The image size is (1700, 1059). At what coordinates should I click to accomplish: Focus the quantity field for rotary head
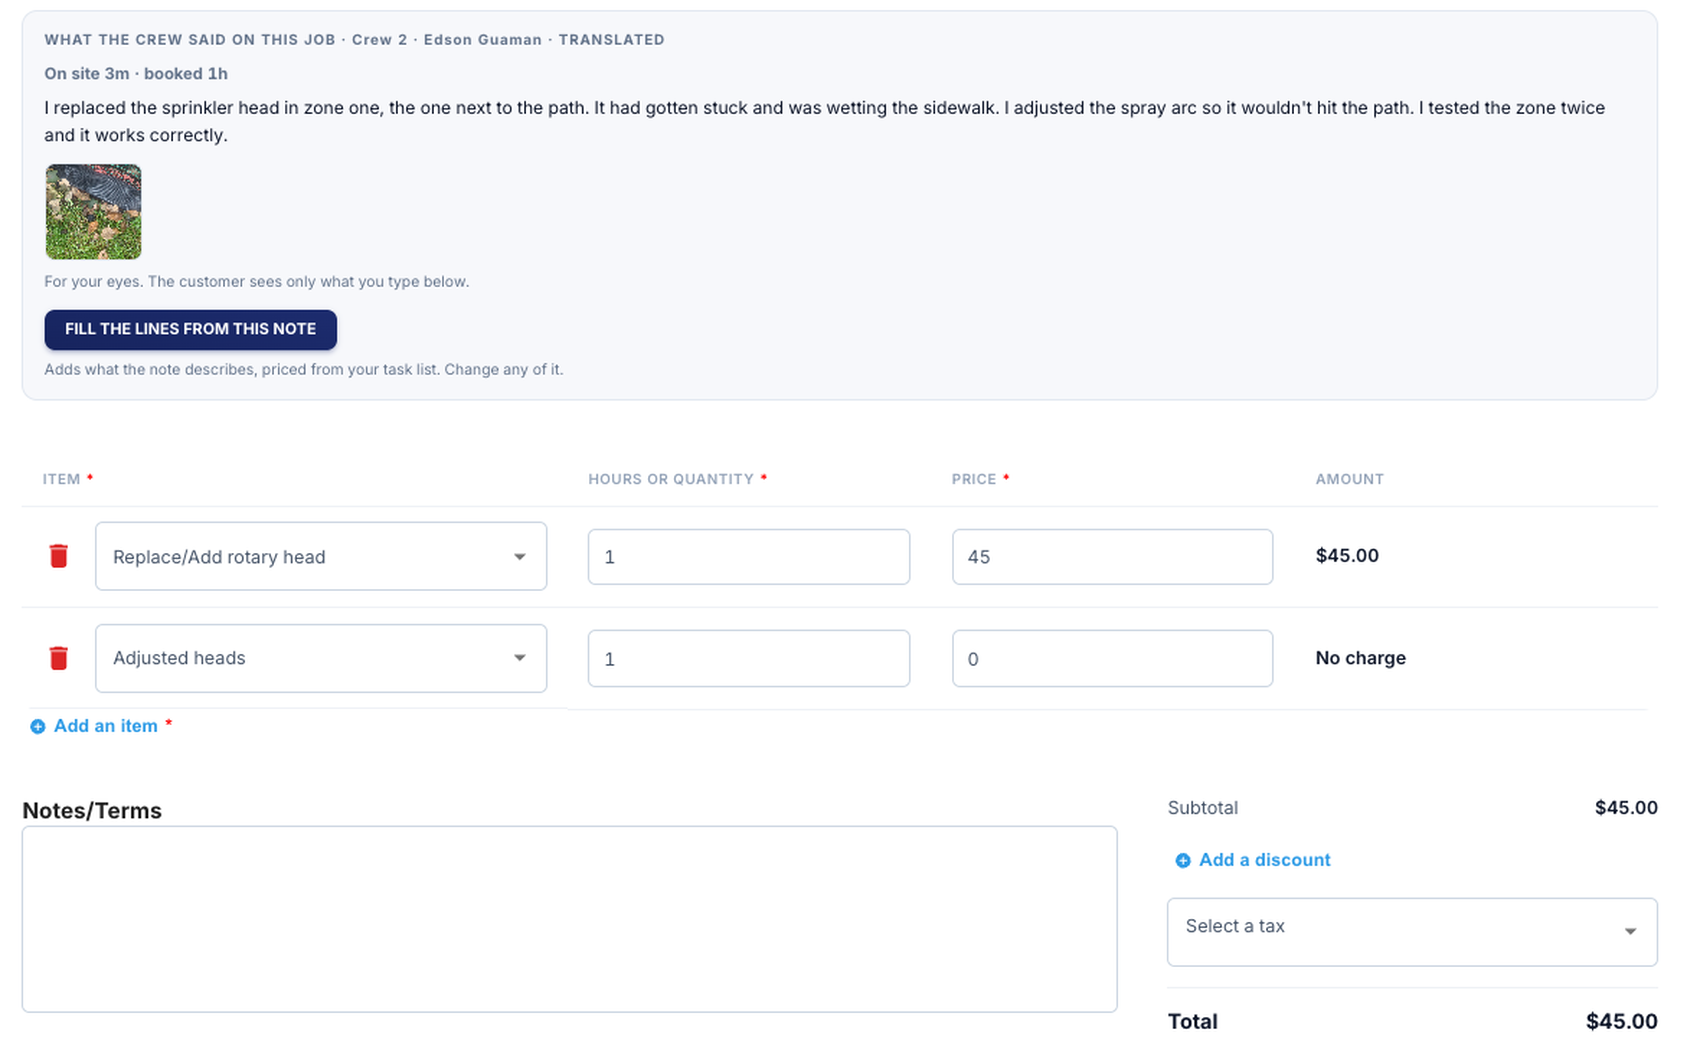point(749,557)
